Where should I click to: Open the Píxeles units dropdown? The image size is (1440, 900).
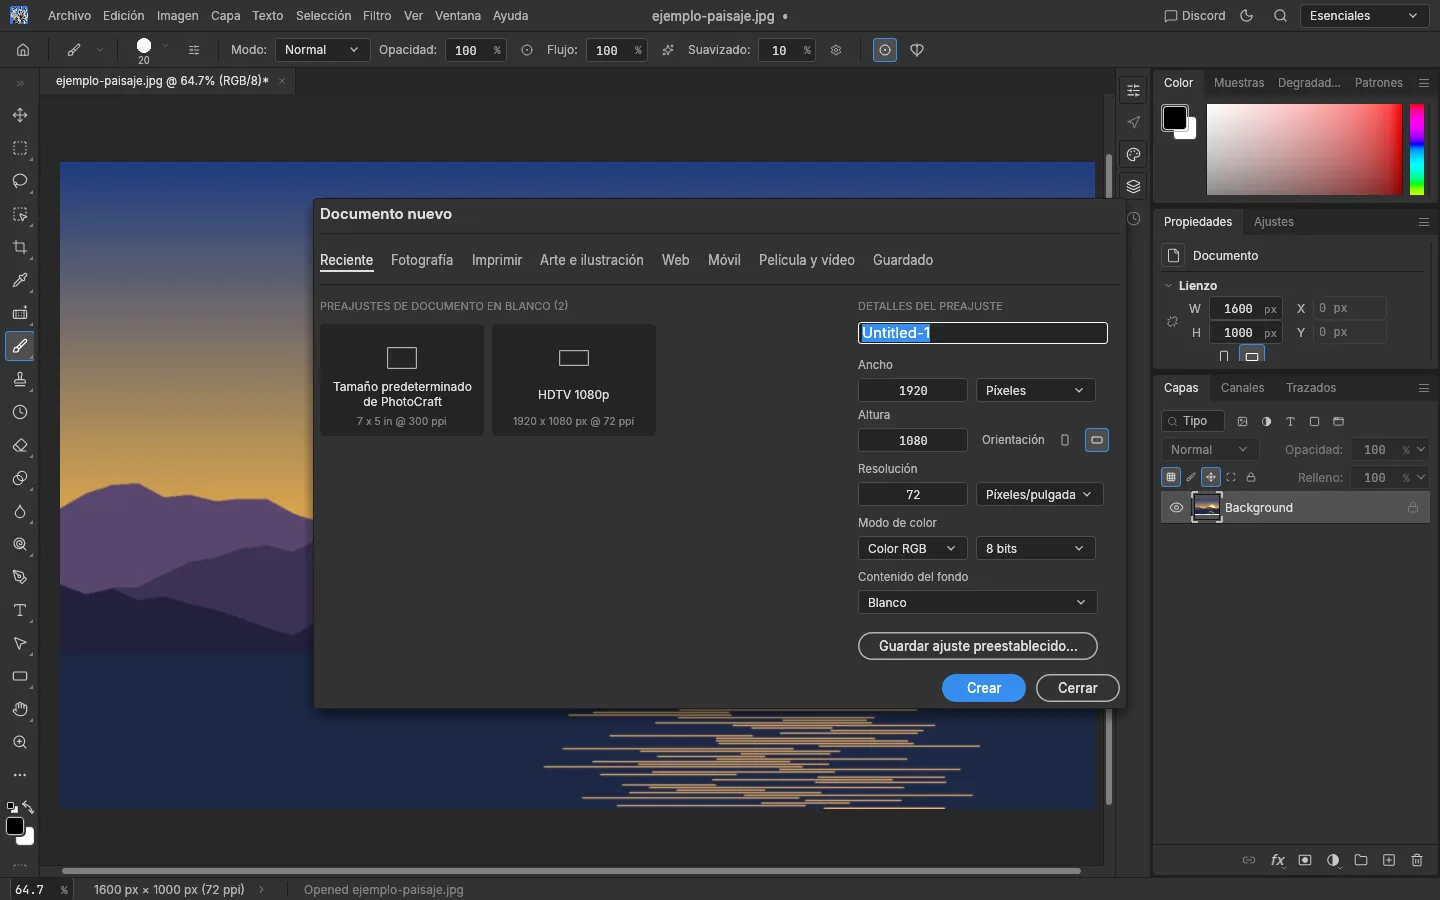click(1035, 391)
